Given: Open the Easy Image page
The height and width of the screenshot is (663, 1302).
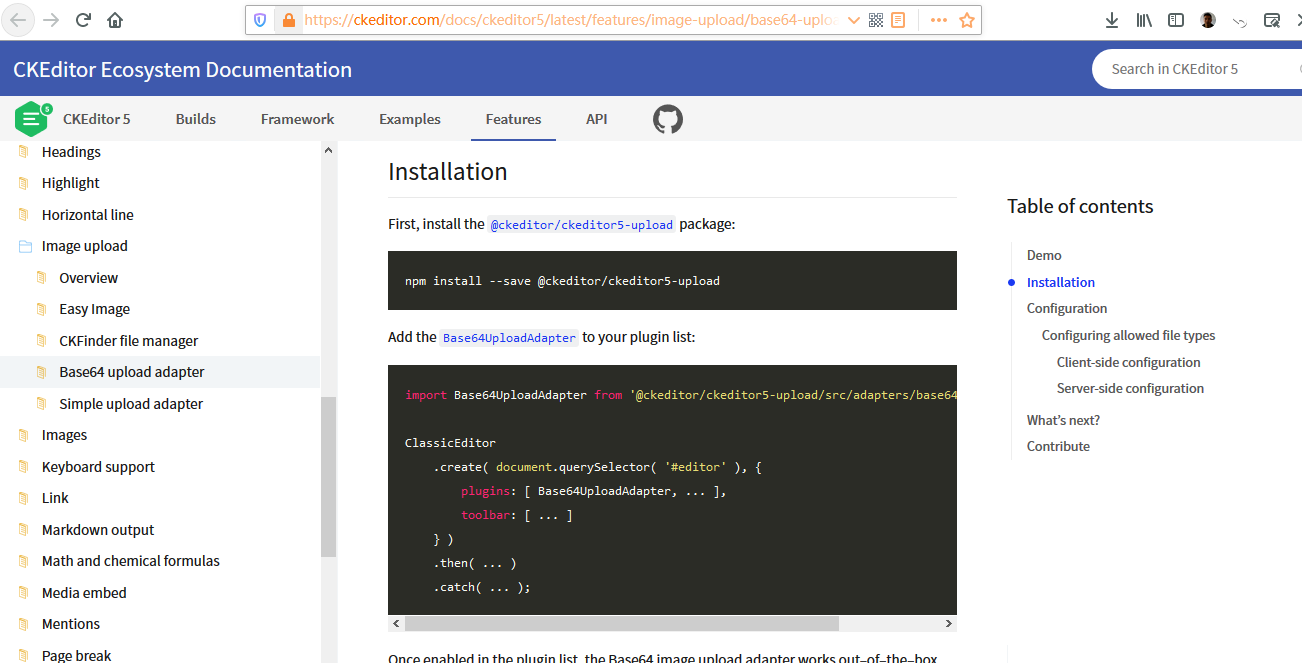Looking at the screenshot, I should tap(95, 309).
